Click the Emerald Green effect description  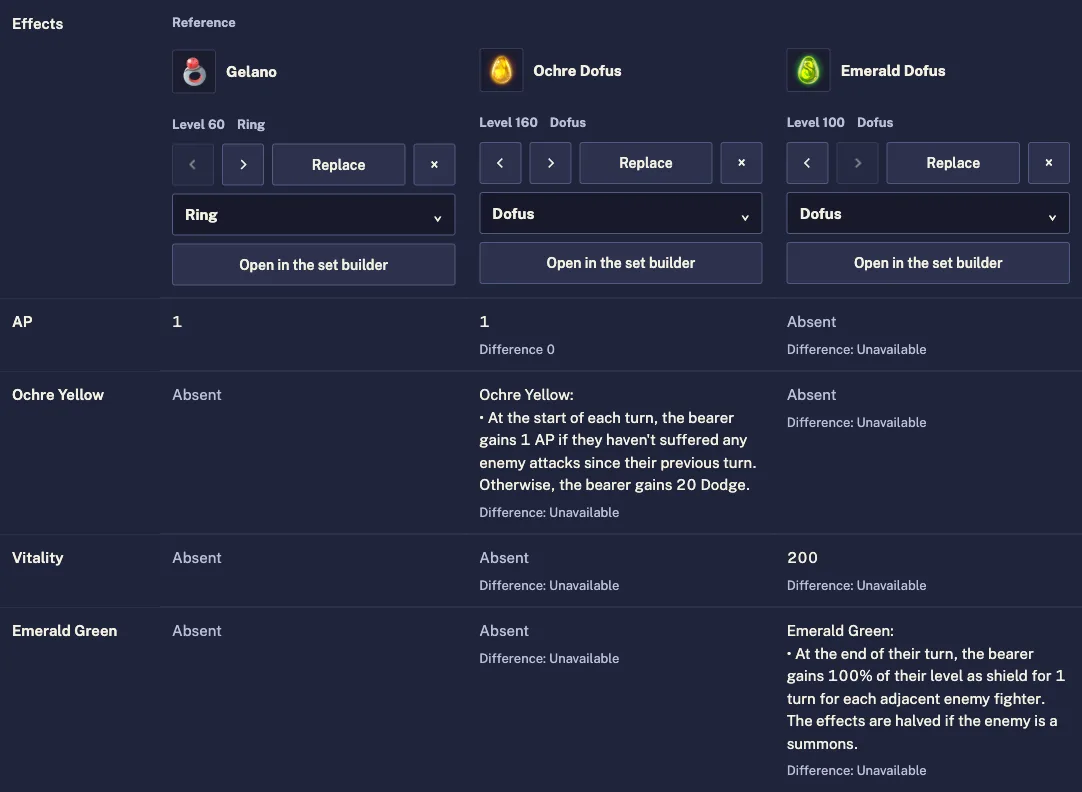click(x=925, y=687)
